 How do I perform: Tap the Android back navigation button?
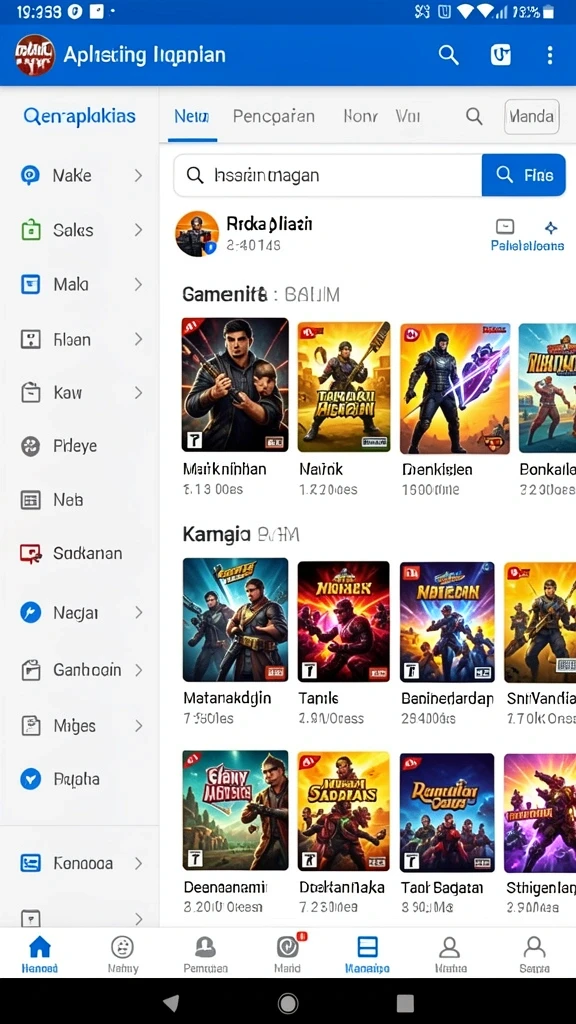pyautogui.click(x=170, y=1003)
